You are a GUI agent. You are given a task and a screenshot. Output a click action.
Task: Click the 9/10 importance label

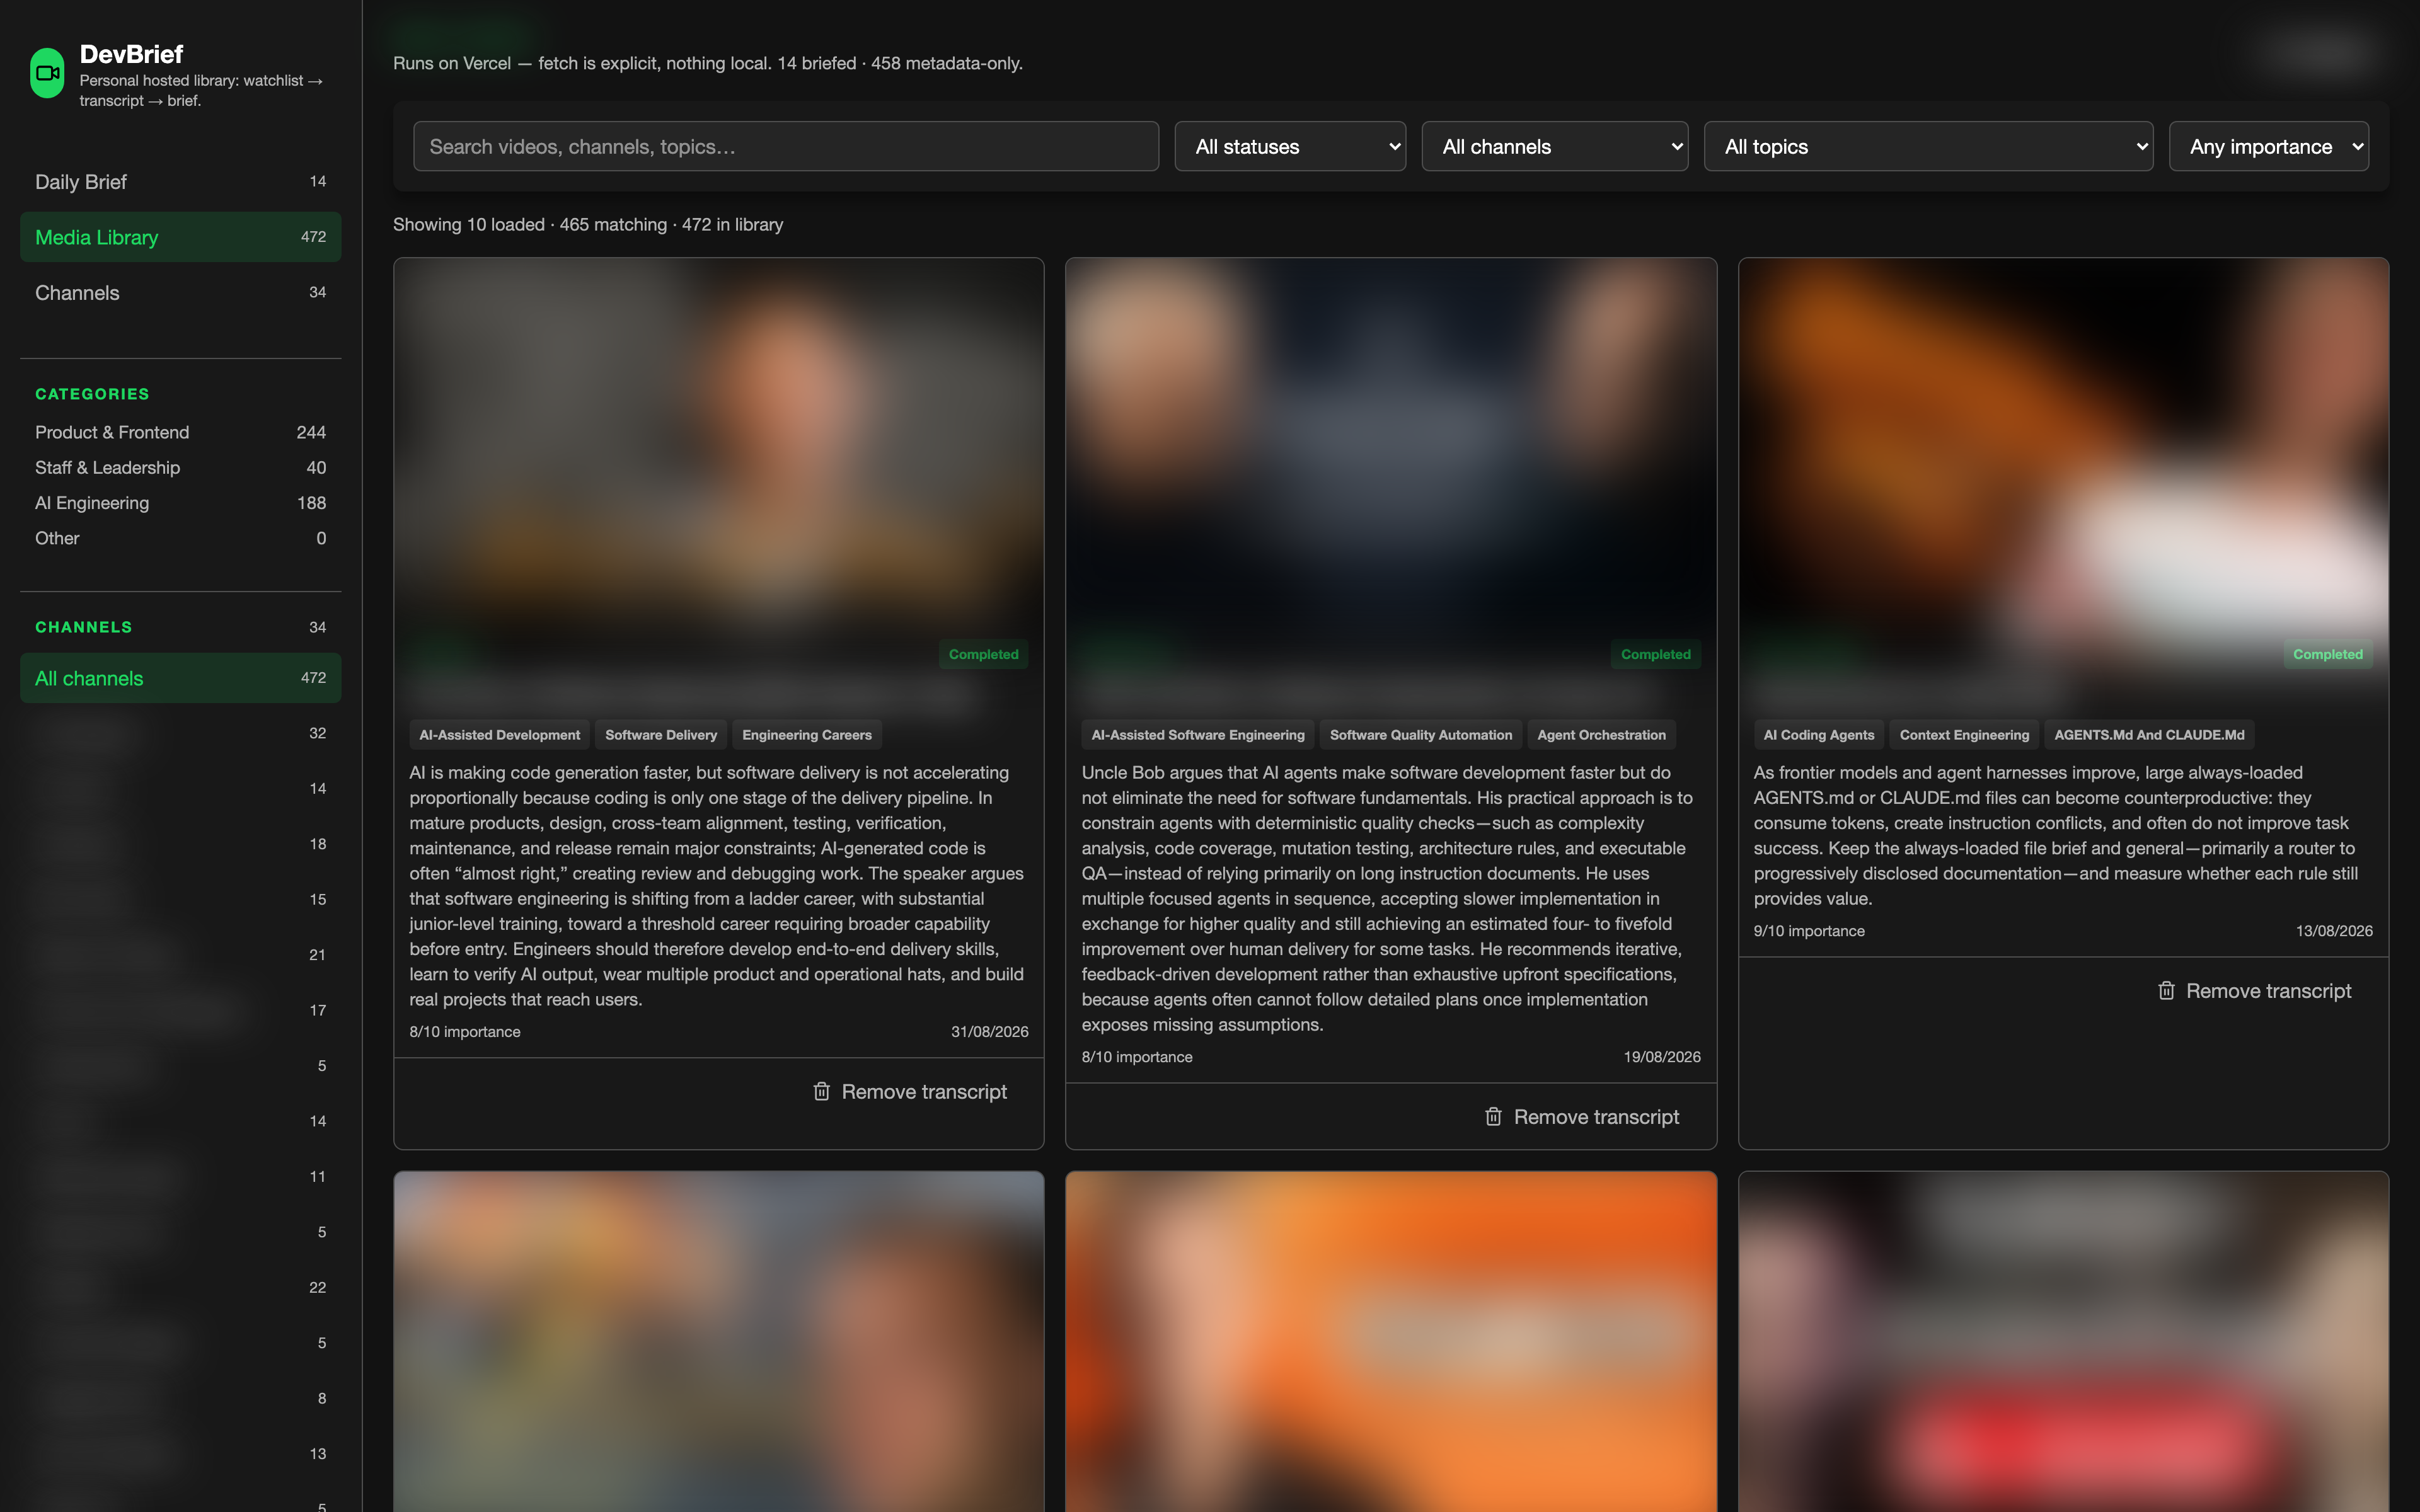point(1809,931)
